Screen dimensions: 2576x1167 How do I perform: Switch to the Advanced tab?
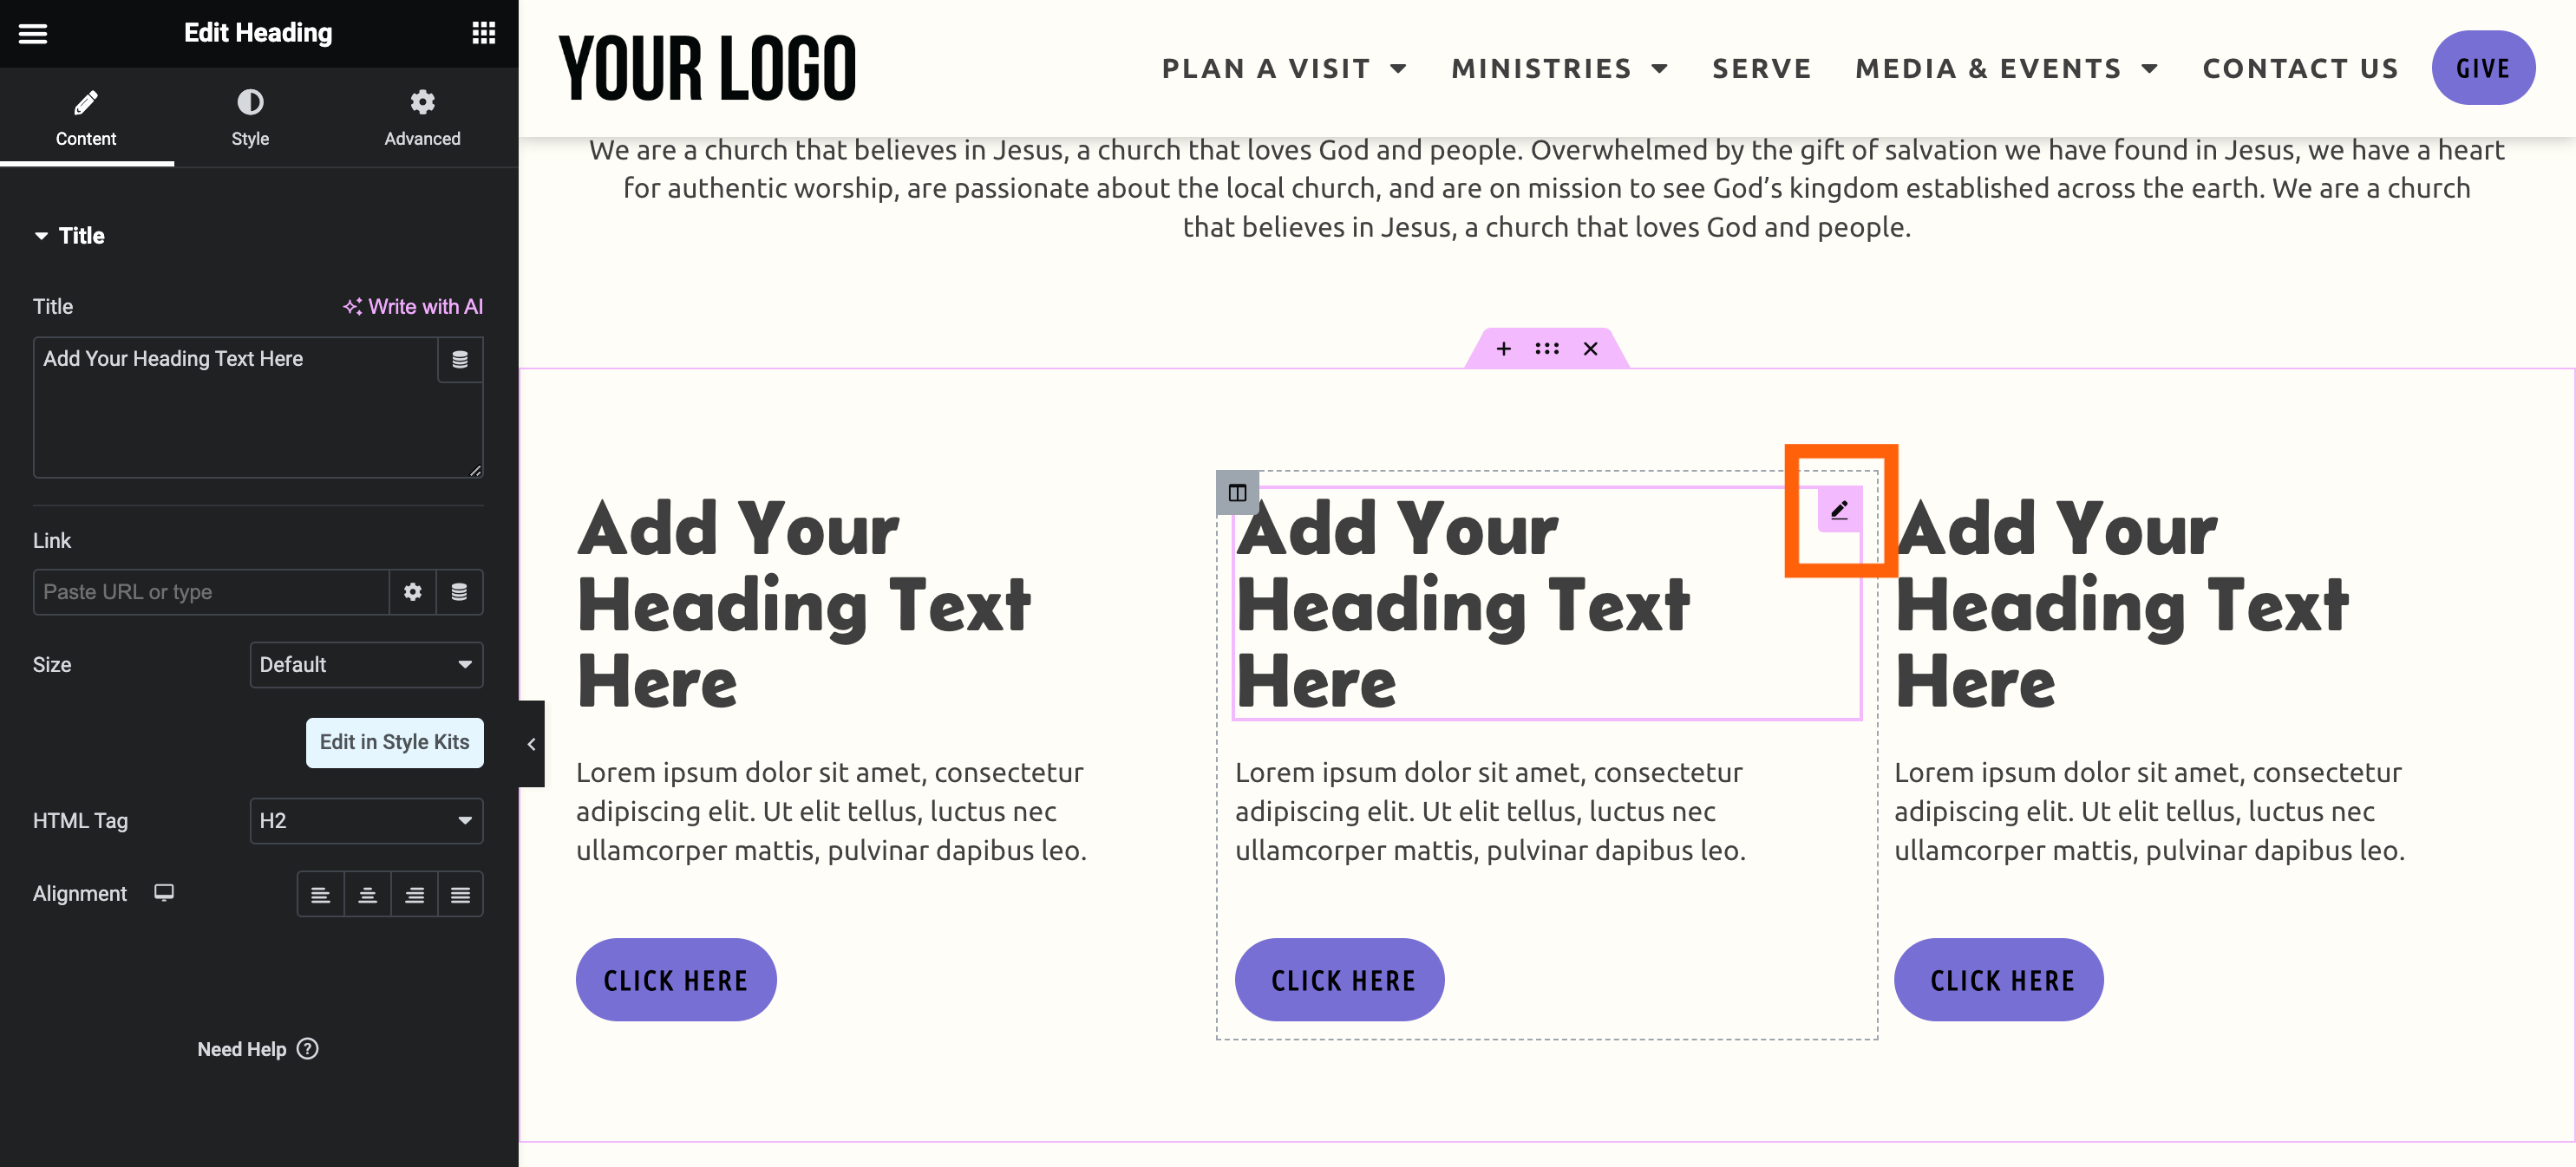[422, 117]
